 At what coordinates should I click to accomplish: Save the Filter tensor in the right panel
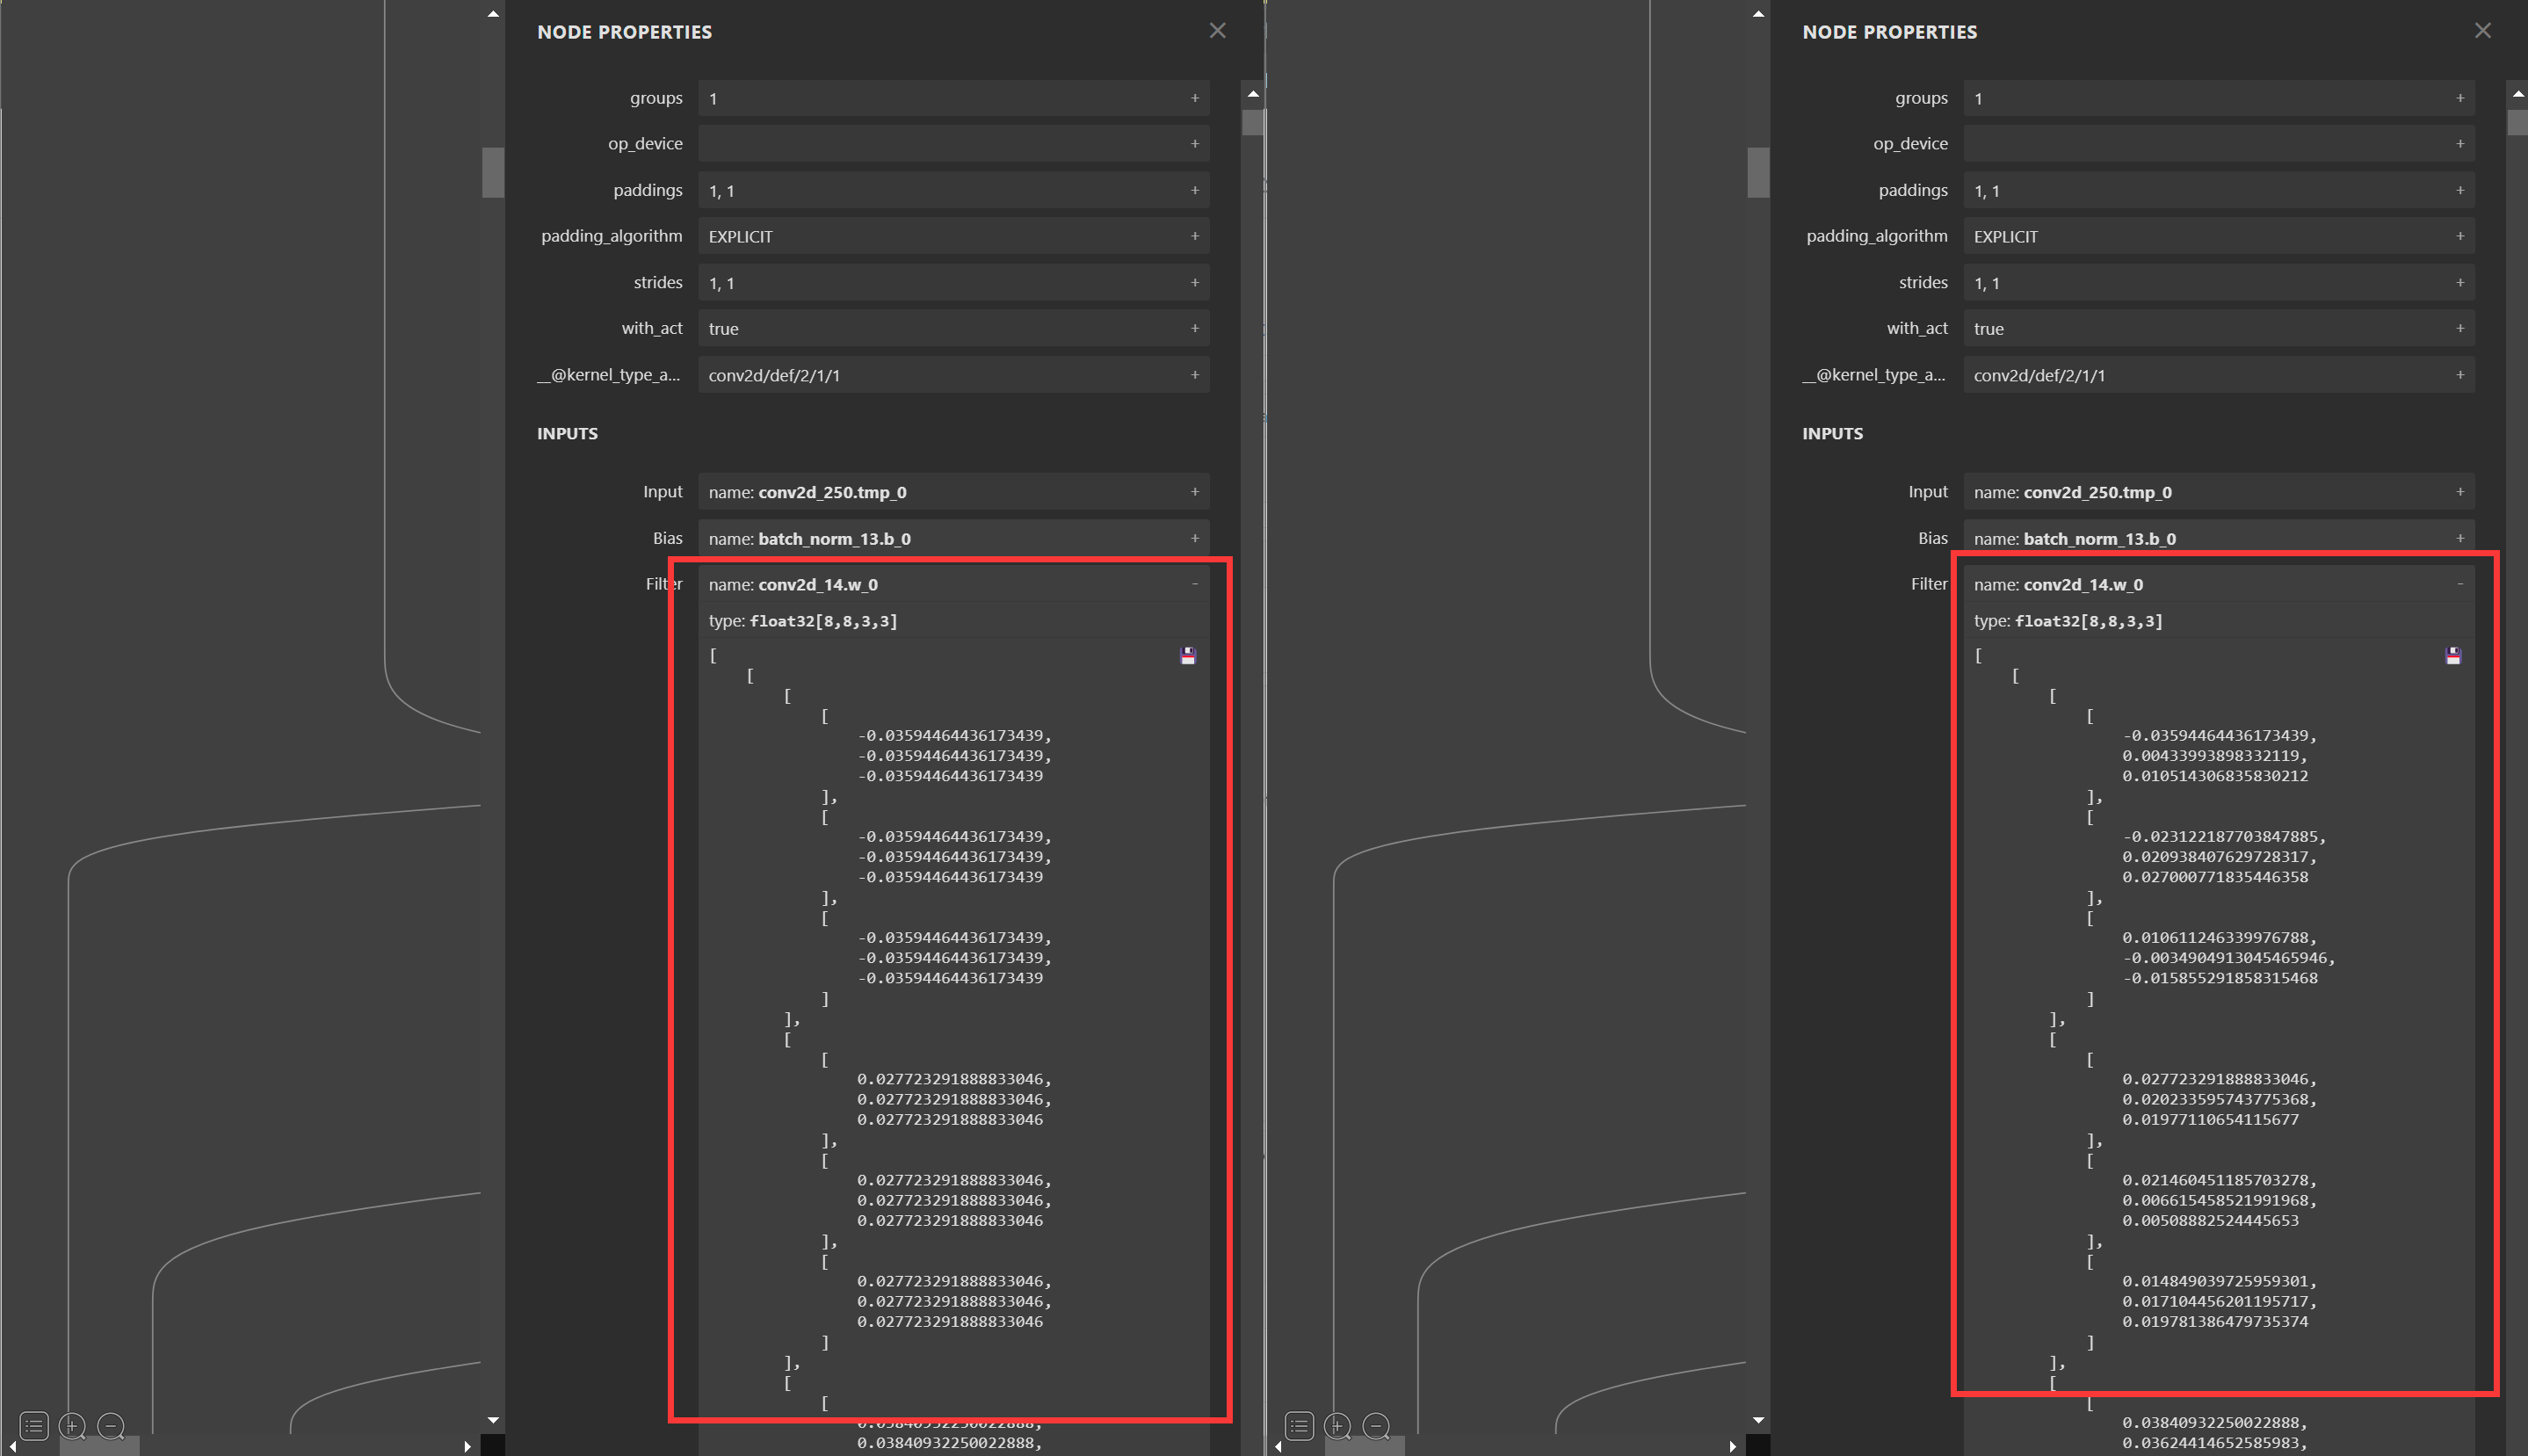2452,656
